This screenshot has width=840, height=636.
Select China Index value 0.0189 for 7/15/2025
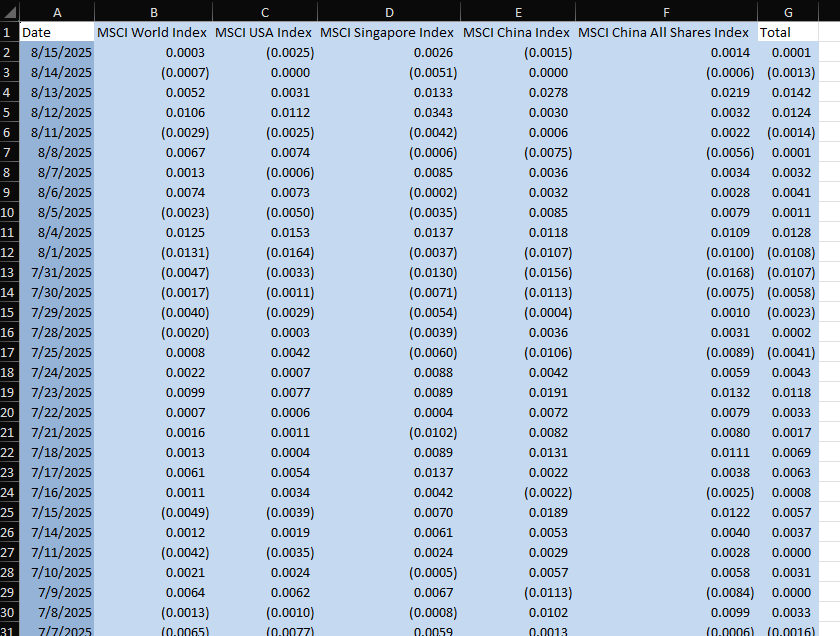(518, 512)
